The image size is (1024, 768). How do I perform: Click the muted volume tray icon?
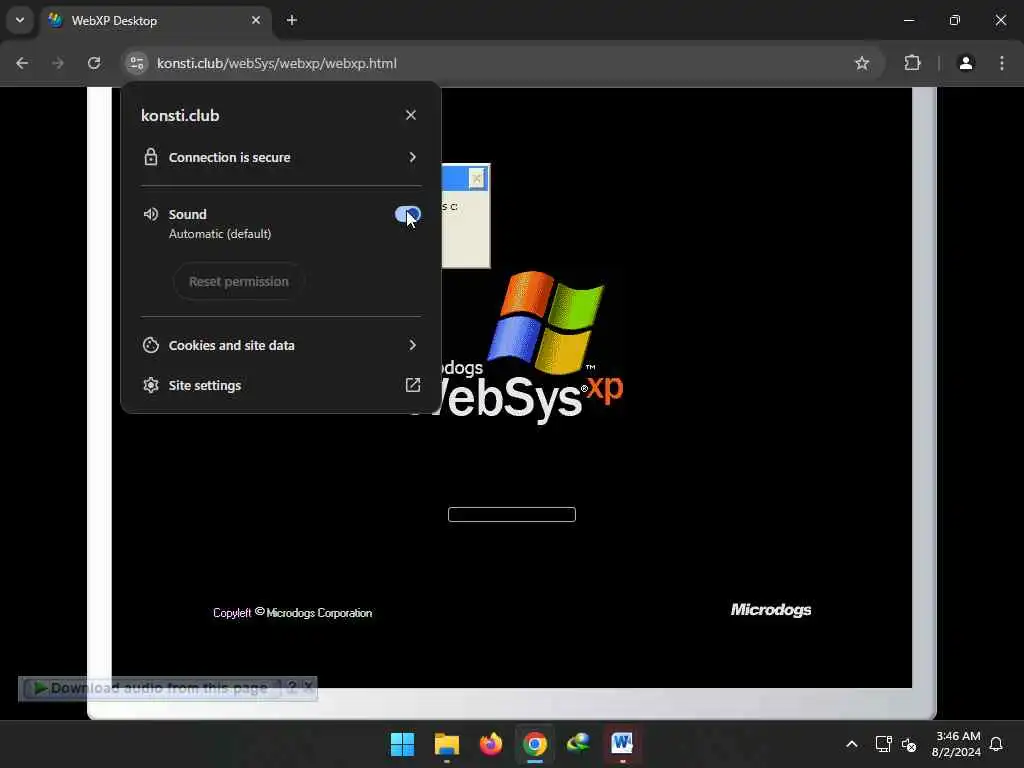tap(909, 744)
